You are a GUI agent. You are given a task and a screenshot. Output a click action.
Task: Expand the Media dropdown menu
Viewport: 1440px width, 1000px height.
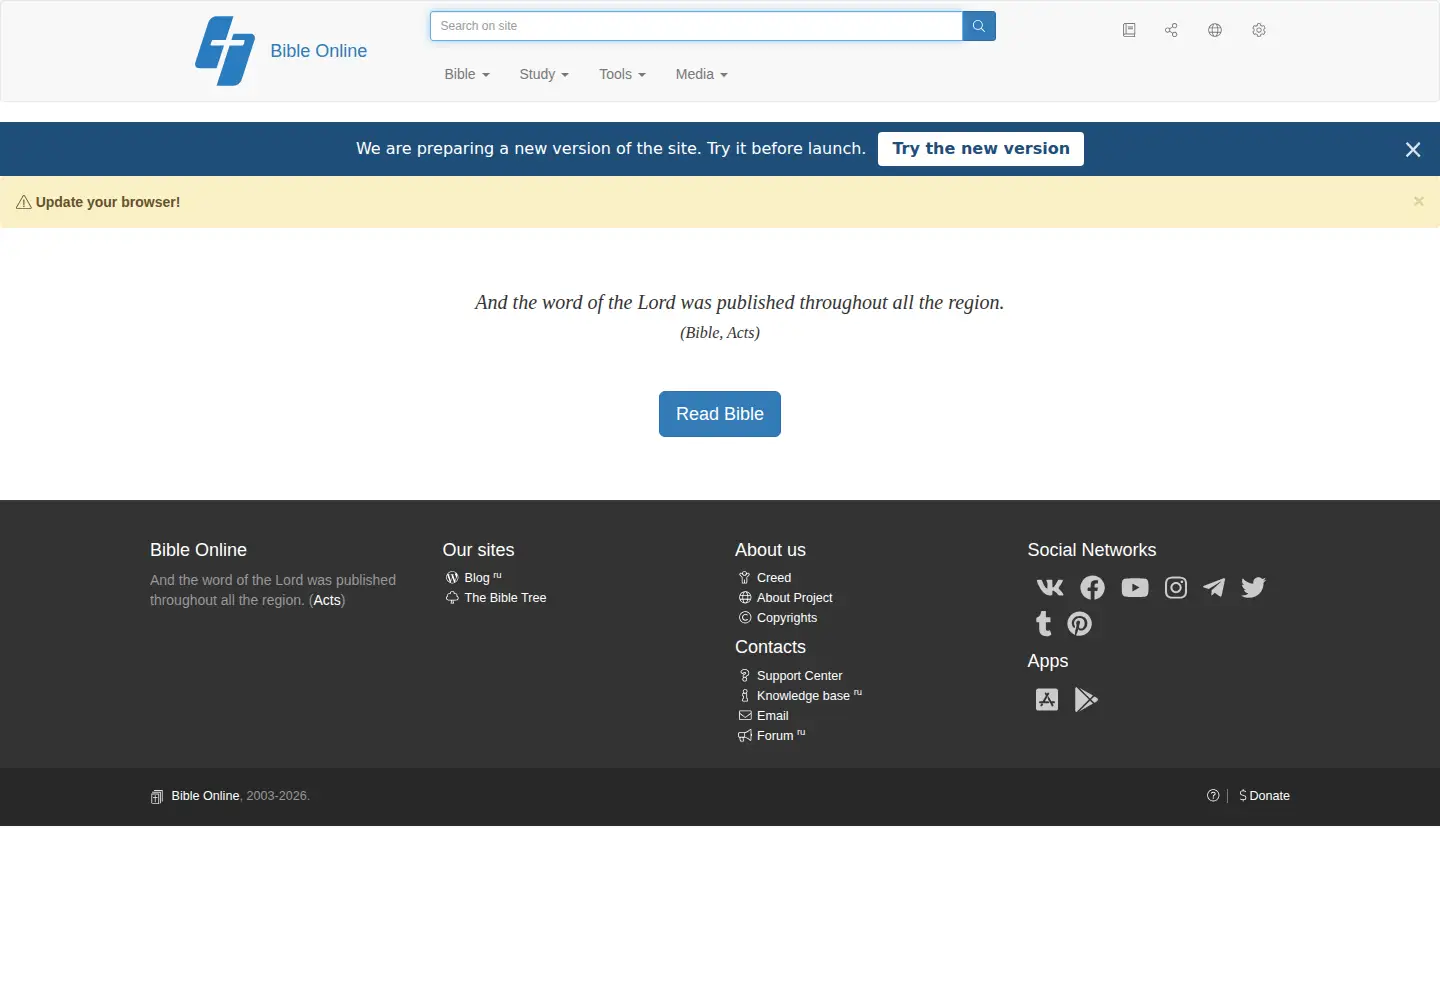701,74
